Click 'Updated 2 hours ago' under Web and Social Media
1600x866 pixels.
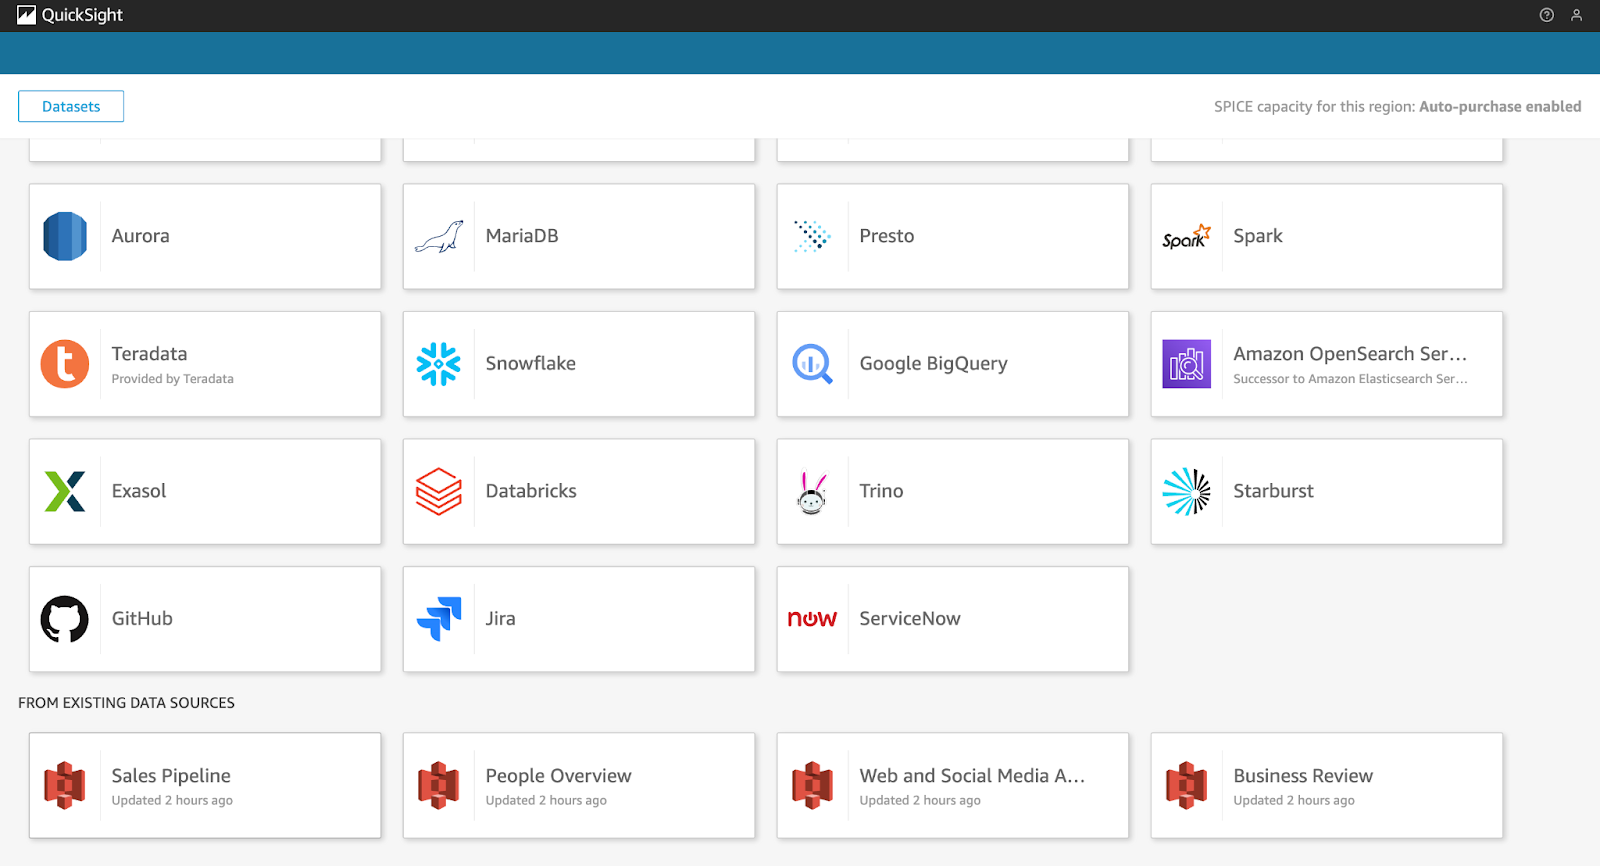[x=920, y=801]
